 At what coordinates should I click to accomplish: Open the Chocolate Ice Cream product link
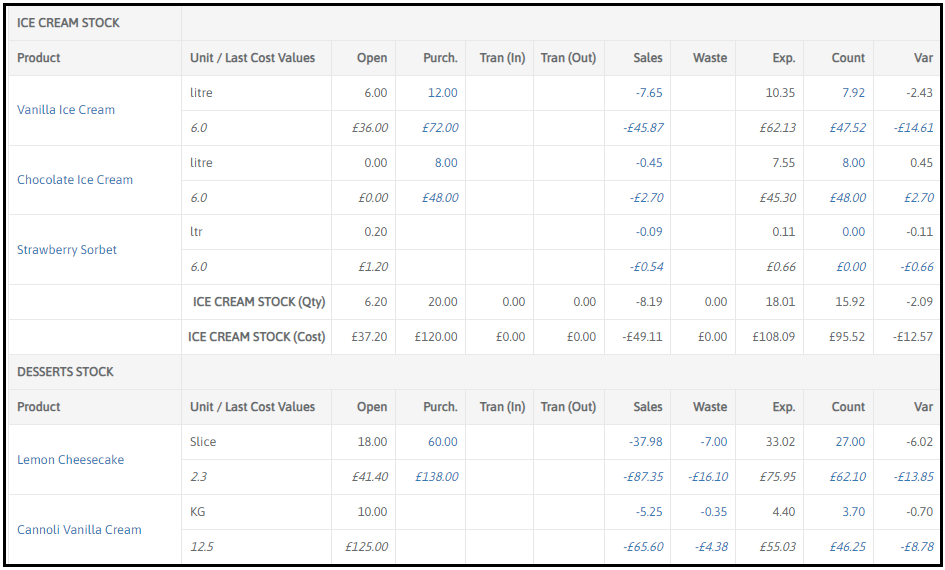pyautogui.click(x=75, y=180)
